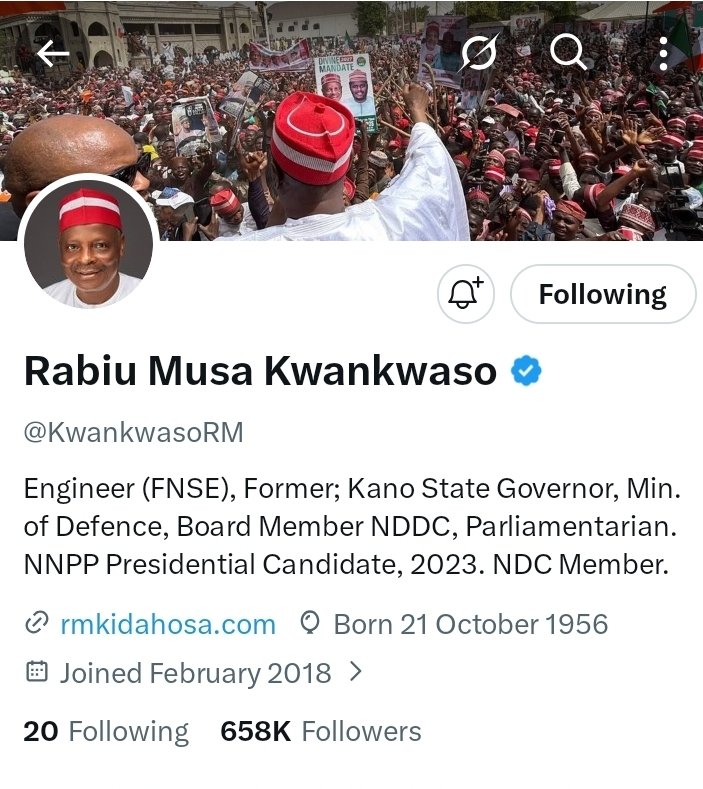View the 658K Followers list
The image size is (703, 789).
[321, 731]
